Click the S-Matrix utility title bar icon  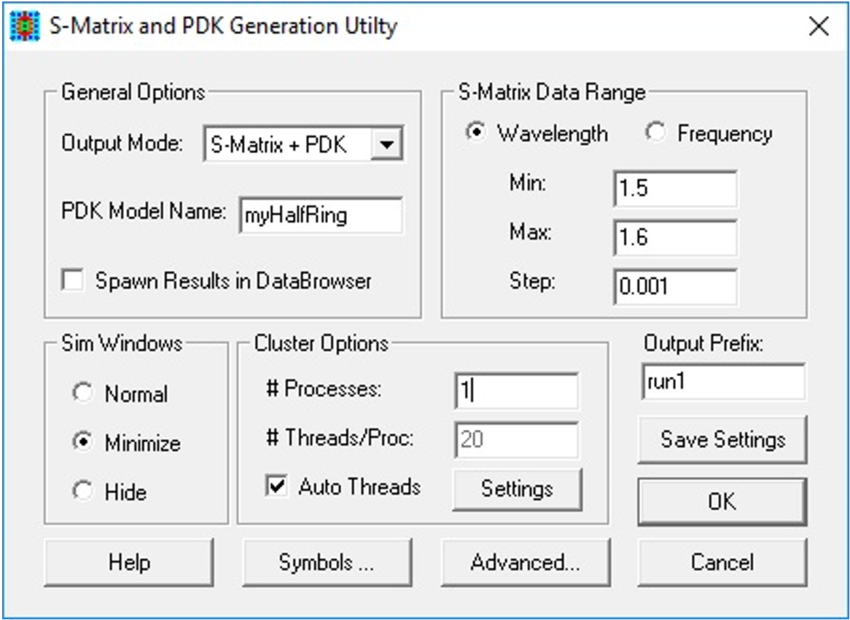(25, 27)
